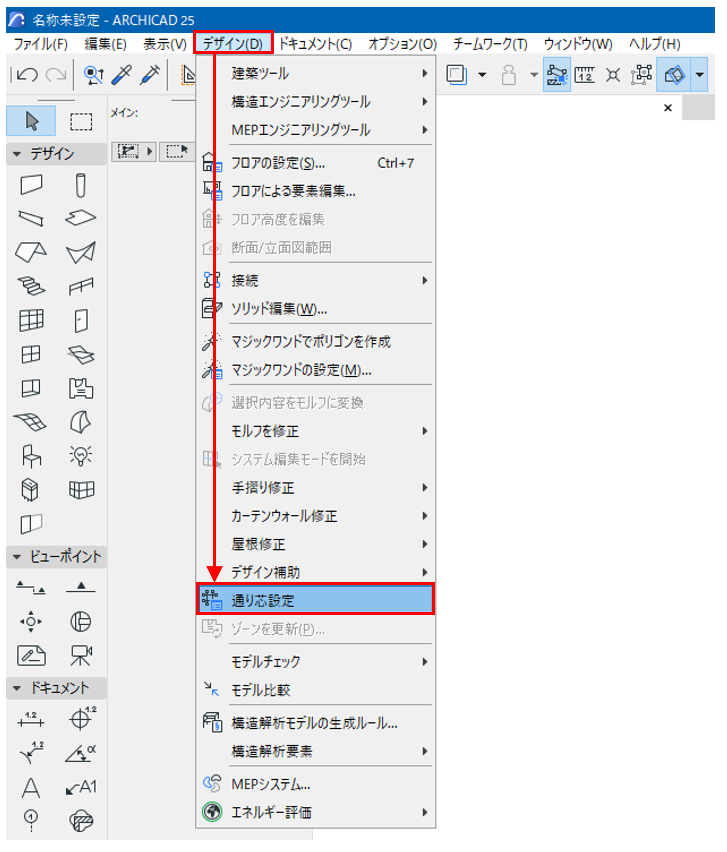This screenshot has height=852, width=727.
Task: Open 構造解析モデルの生成ルール entry
Action: 316,723
